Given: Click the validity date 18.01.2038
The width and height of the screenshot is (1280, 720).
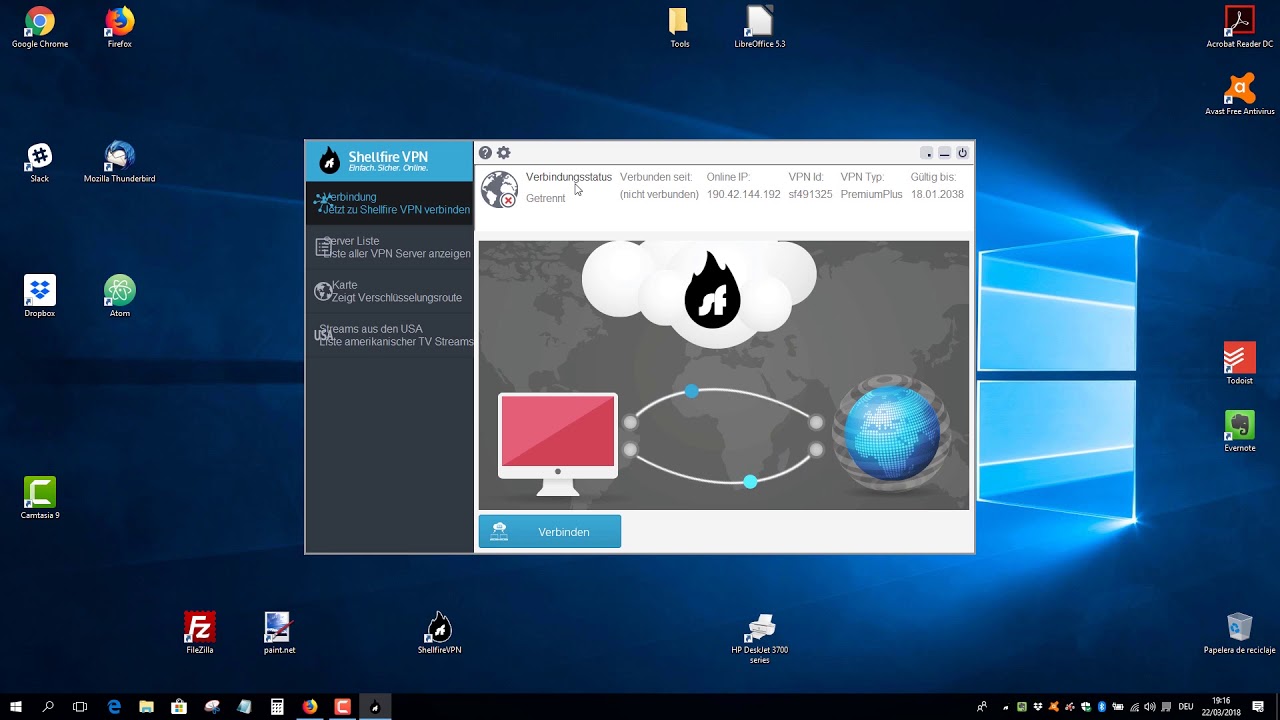Looking at the screenshot, I should [937, 194].
